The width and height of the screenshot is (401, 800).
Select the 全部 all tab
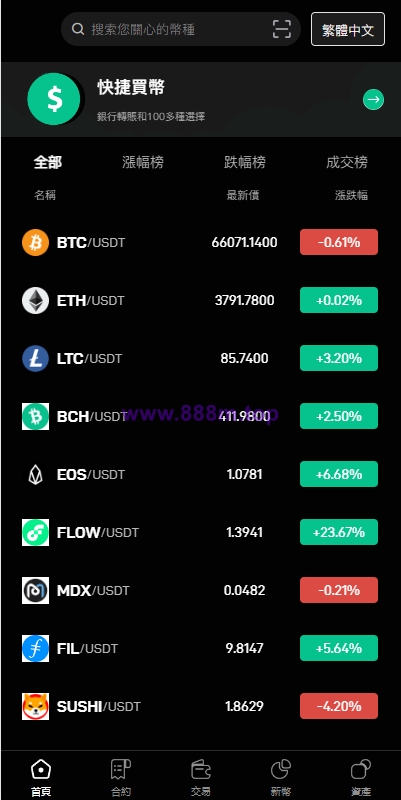[48, 163]
